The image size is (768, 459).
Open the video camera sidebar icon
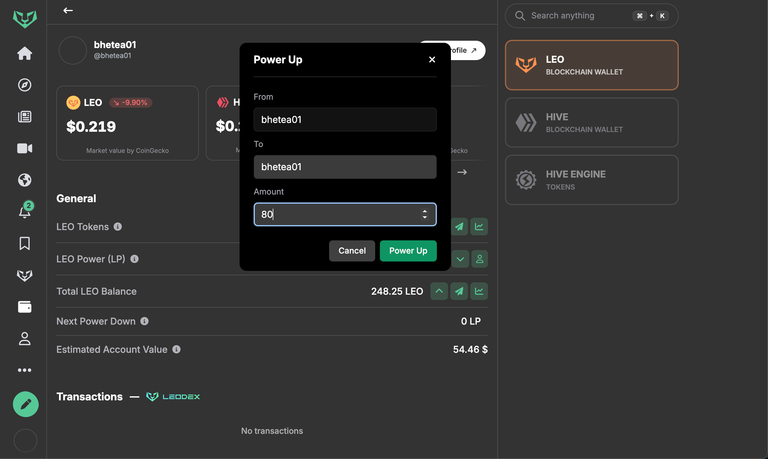click(24, 148)
